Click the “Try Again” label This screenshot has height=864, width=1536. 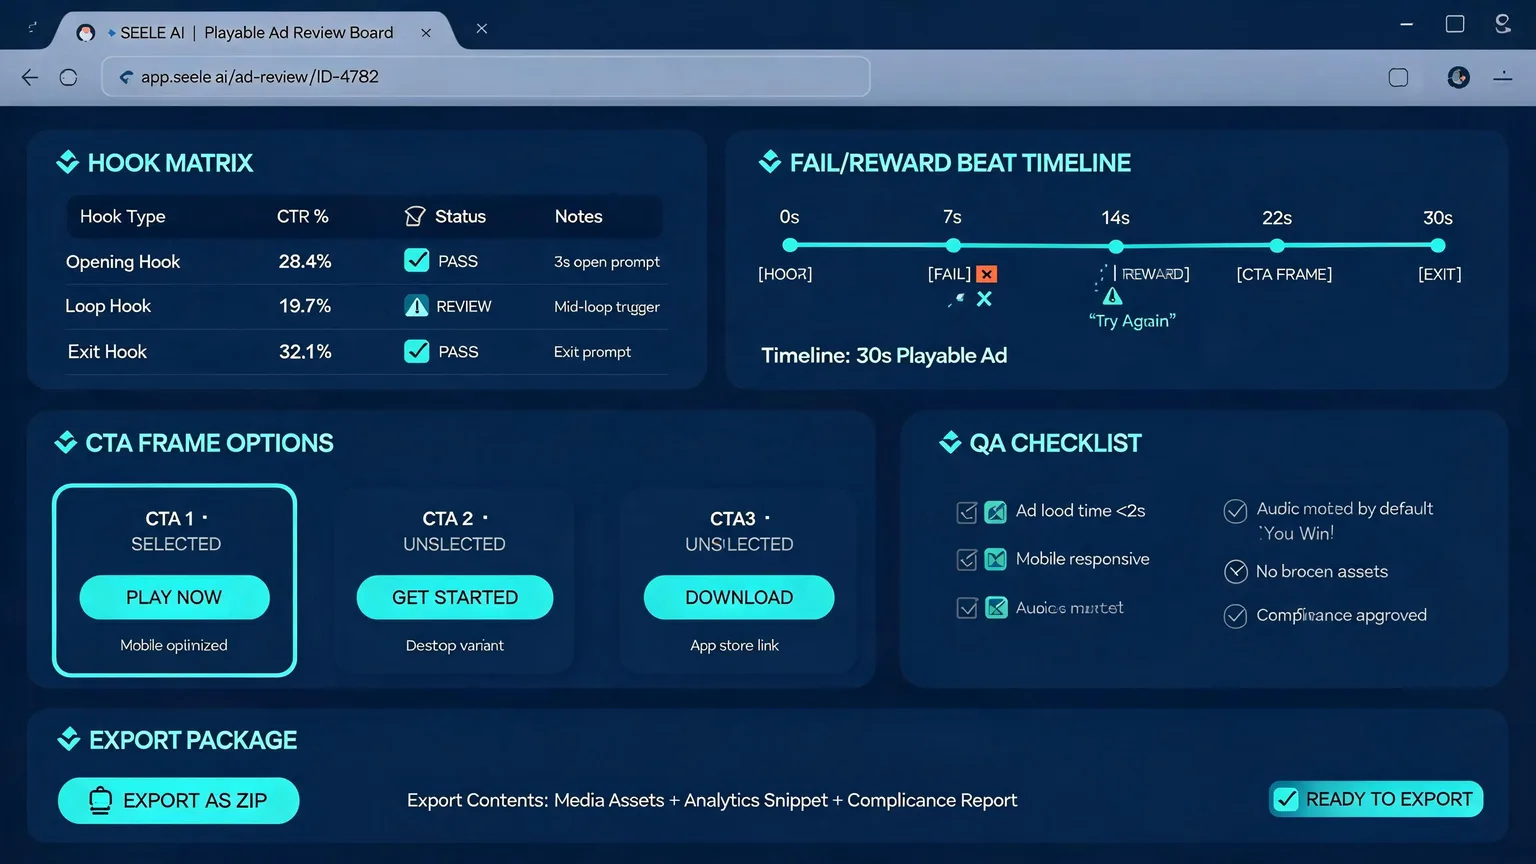[1132, 321]
